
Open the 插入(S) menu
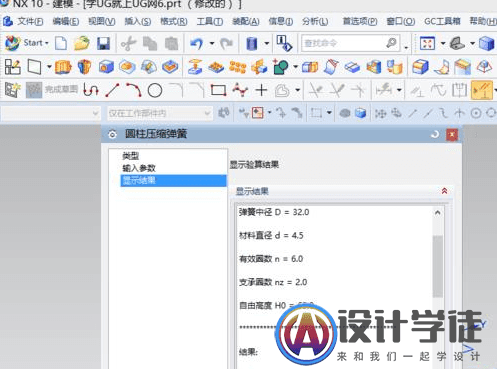(x=138, y=21)
